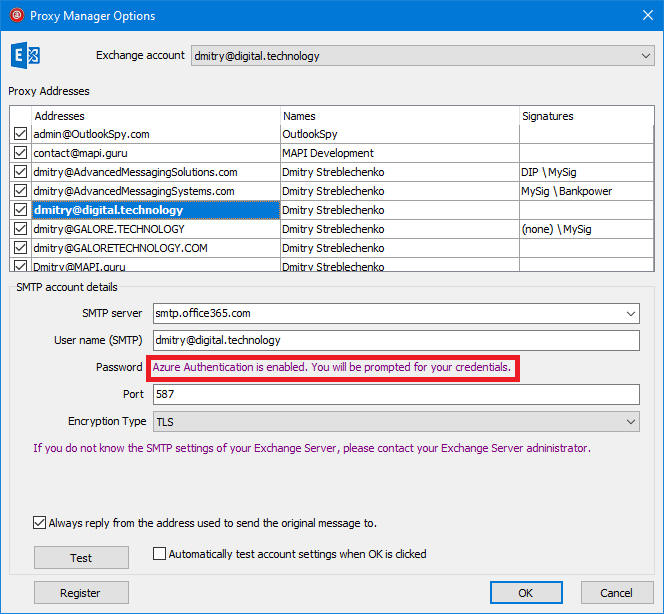Click the Signatures column header
664x614 pixels.
[587, 116]
